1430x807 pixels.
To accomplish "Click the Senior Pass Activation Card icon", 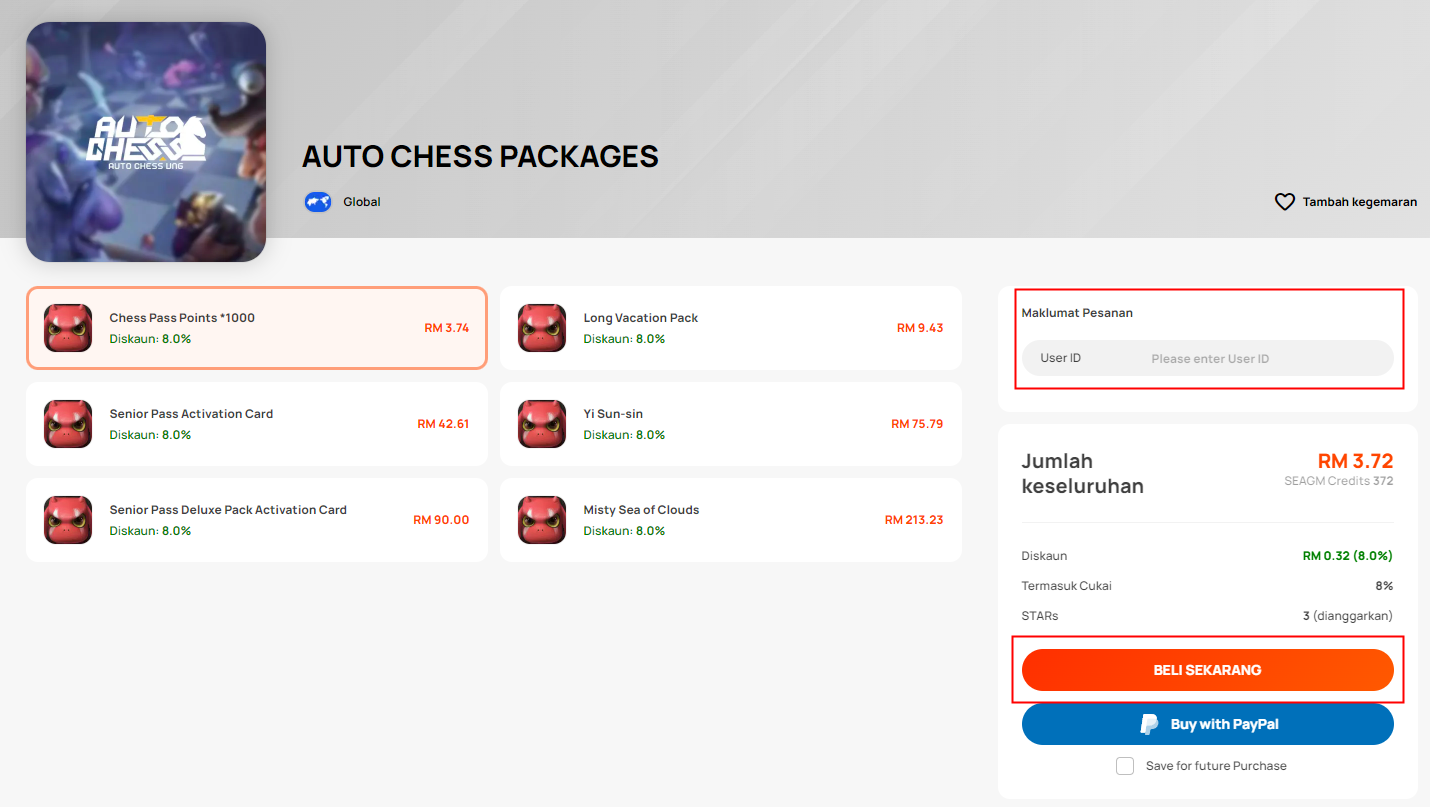I will click(68, 424).
